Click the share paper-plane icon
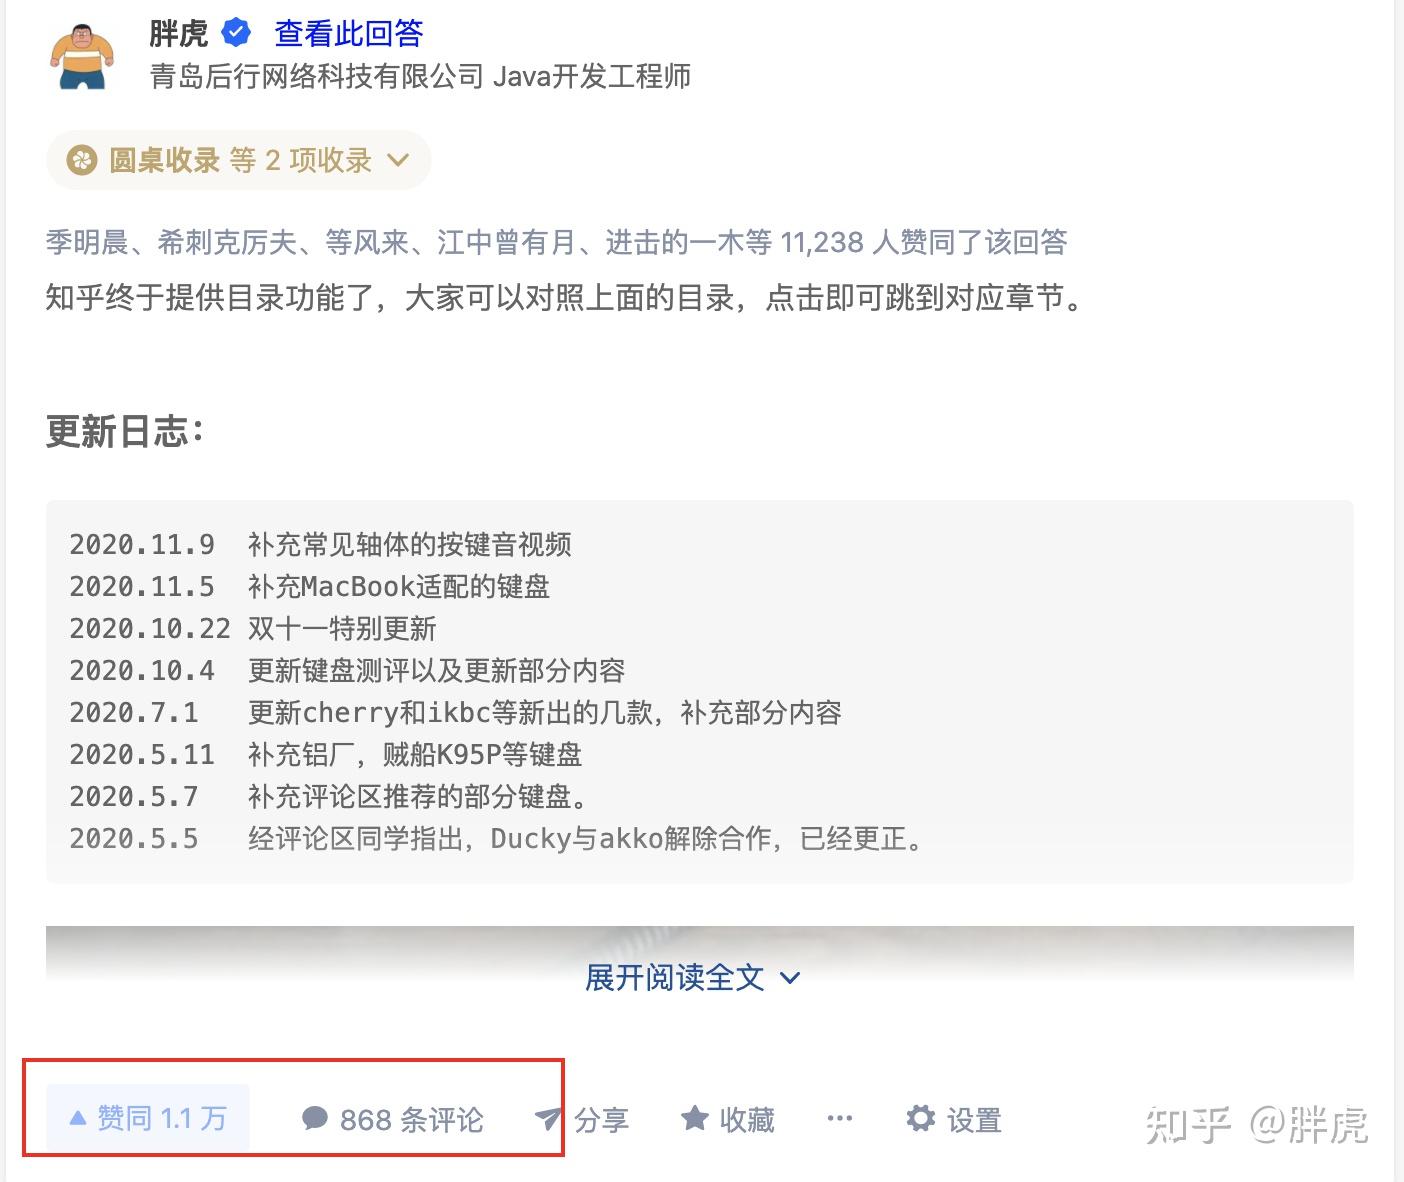This screenshot has height=1182, width=1404. pos(548,1118)
